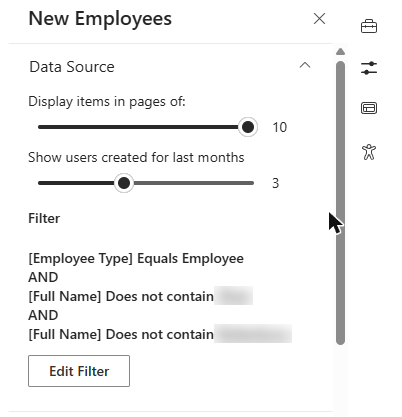Click the vertical scrollbar thumb
The image size is (402, 417).
(x=340, y=203)
